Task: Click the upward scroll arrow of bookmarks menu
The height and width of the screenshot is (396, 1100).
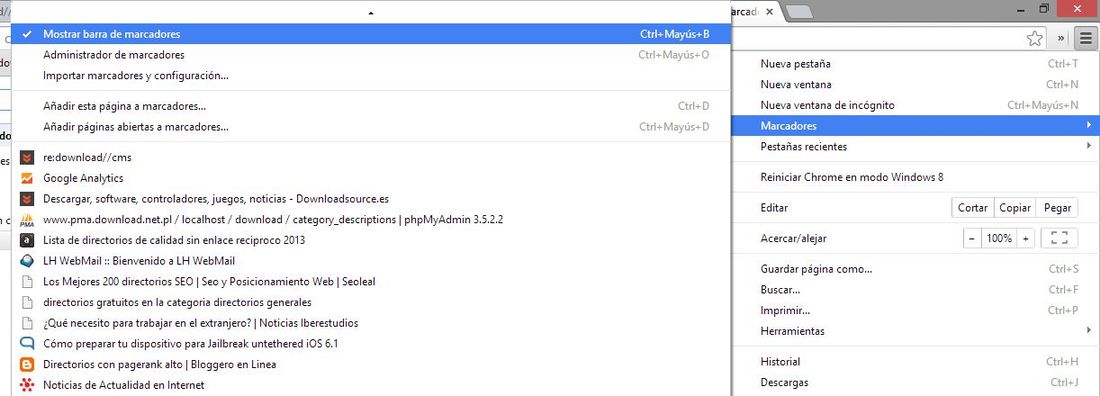Action: pos(370,13)
